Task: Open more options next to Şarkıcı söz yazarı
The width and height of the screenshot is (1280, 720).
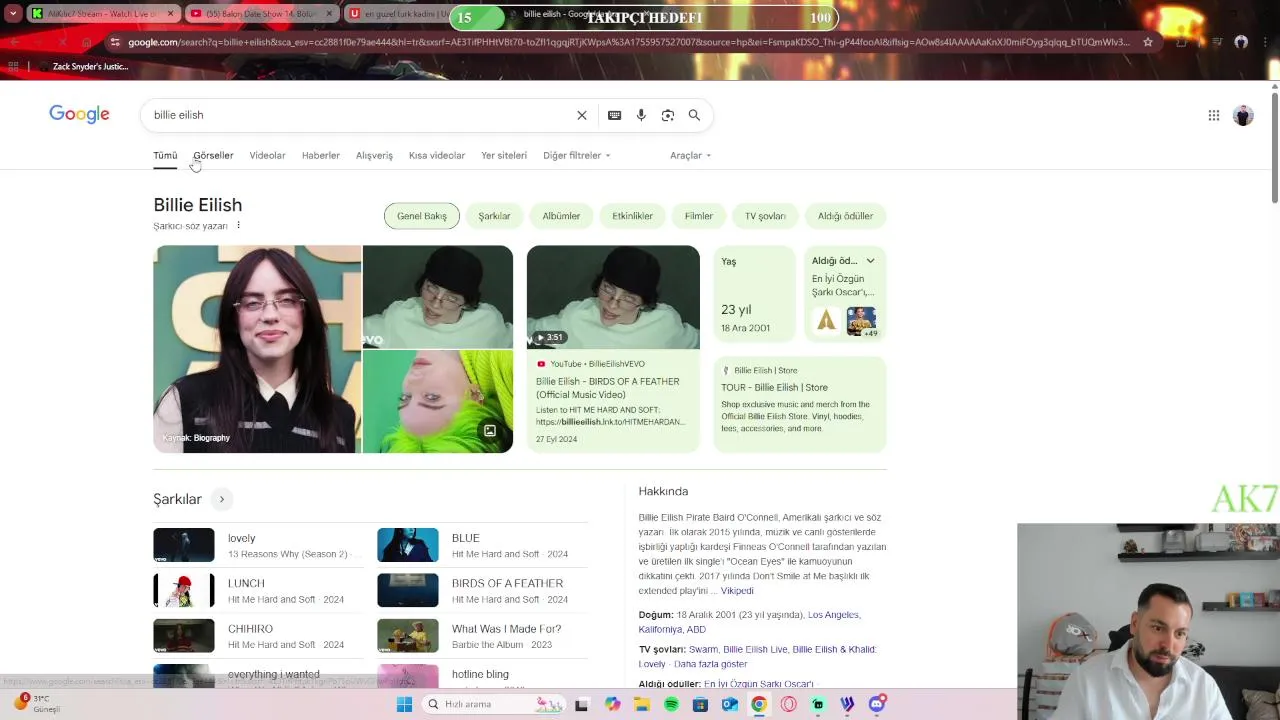Action: click(x=238, y=226)
